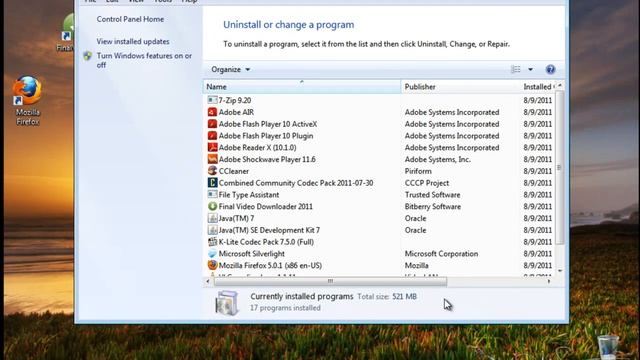
Task: Expand the view options dropdown arrow
Action: [530, 69]
